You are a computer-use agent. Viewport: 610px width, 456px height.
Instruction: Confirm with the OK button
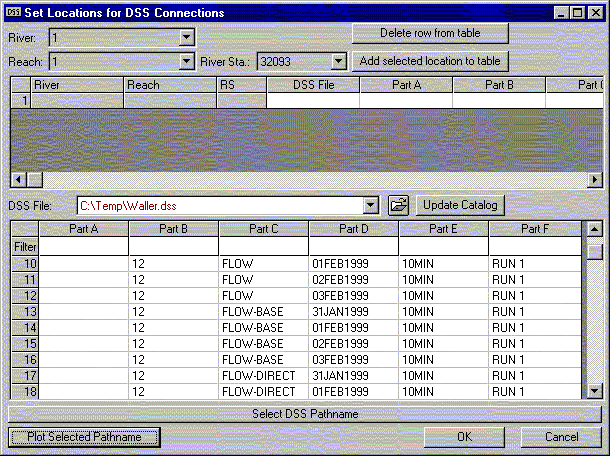(x=464, y=437)
